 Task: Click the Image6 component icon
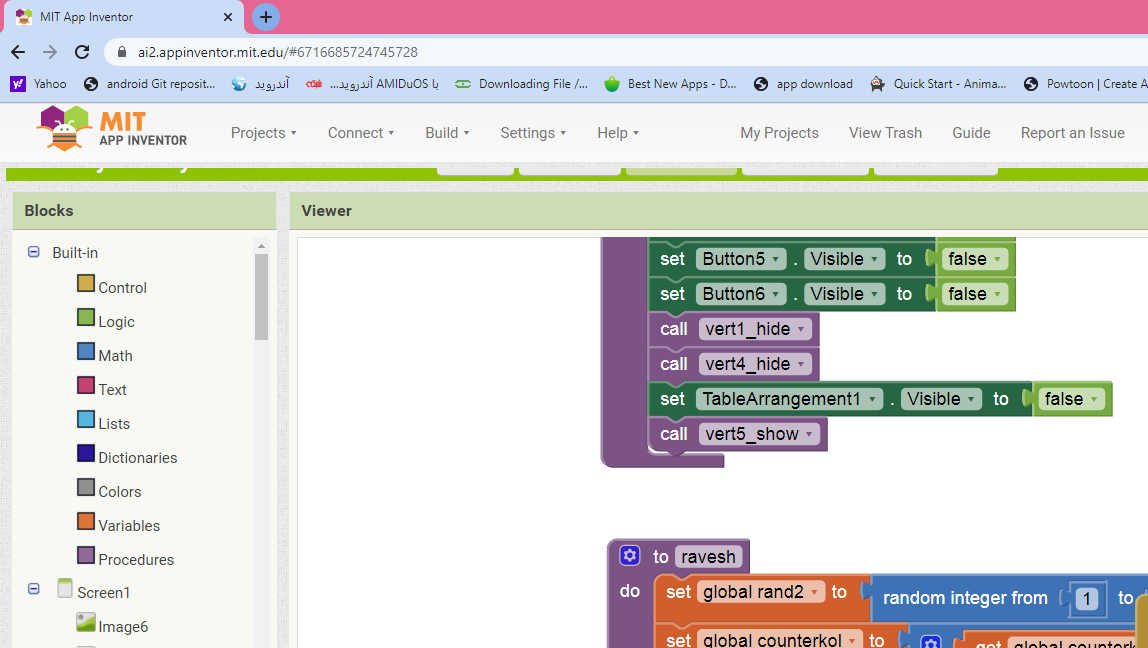(87, 624)
